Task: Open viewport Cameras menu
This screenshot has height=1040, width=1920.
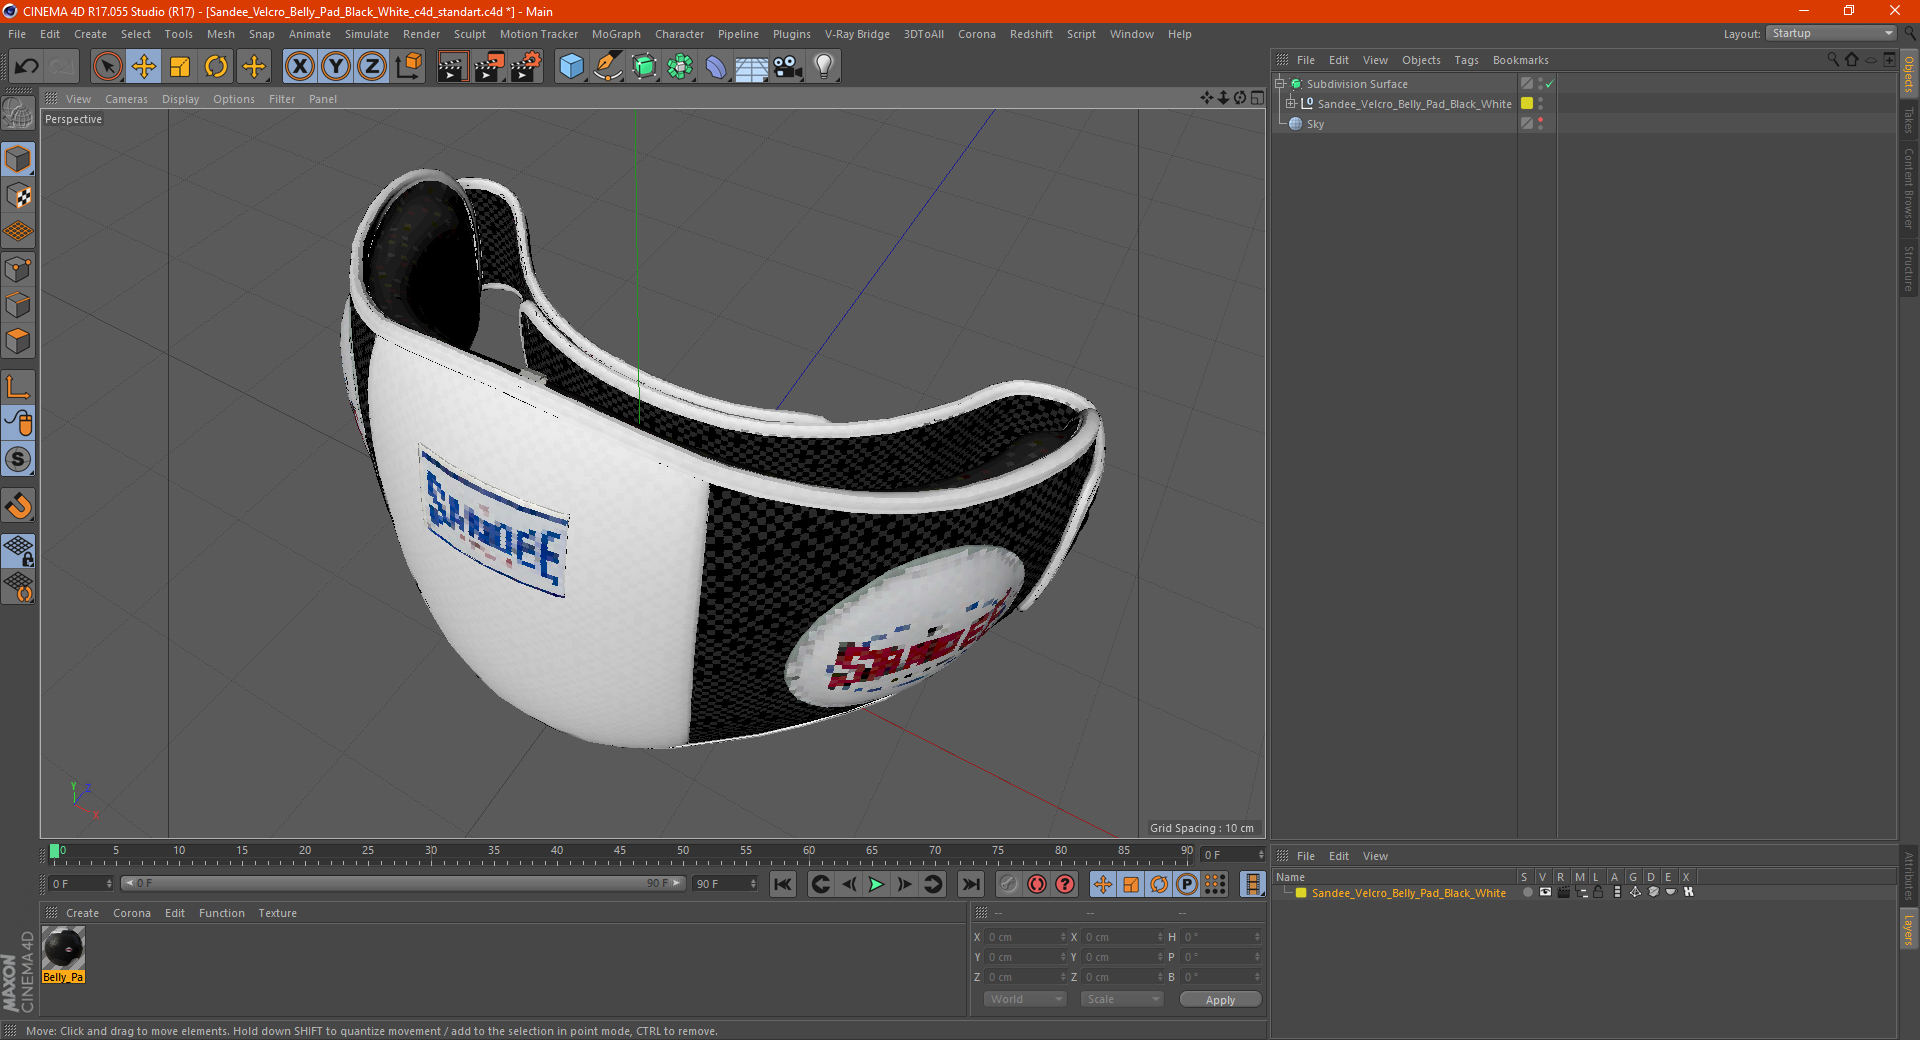Action: (x=126, y=99)
